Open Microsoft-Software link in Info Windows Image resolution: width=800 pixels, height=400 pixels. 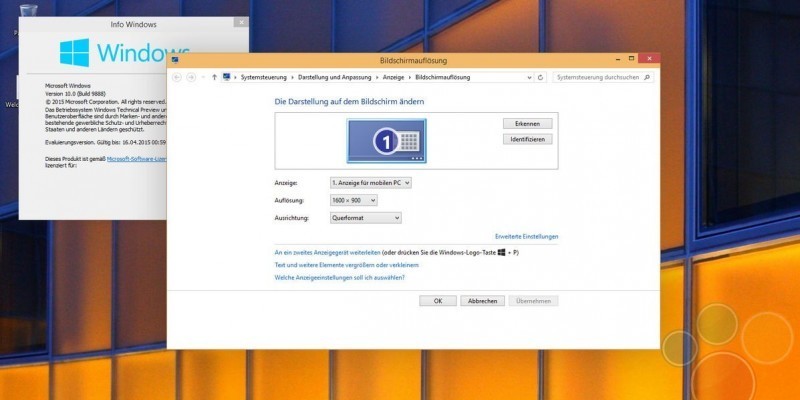point(137,159)
